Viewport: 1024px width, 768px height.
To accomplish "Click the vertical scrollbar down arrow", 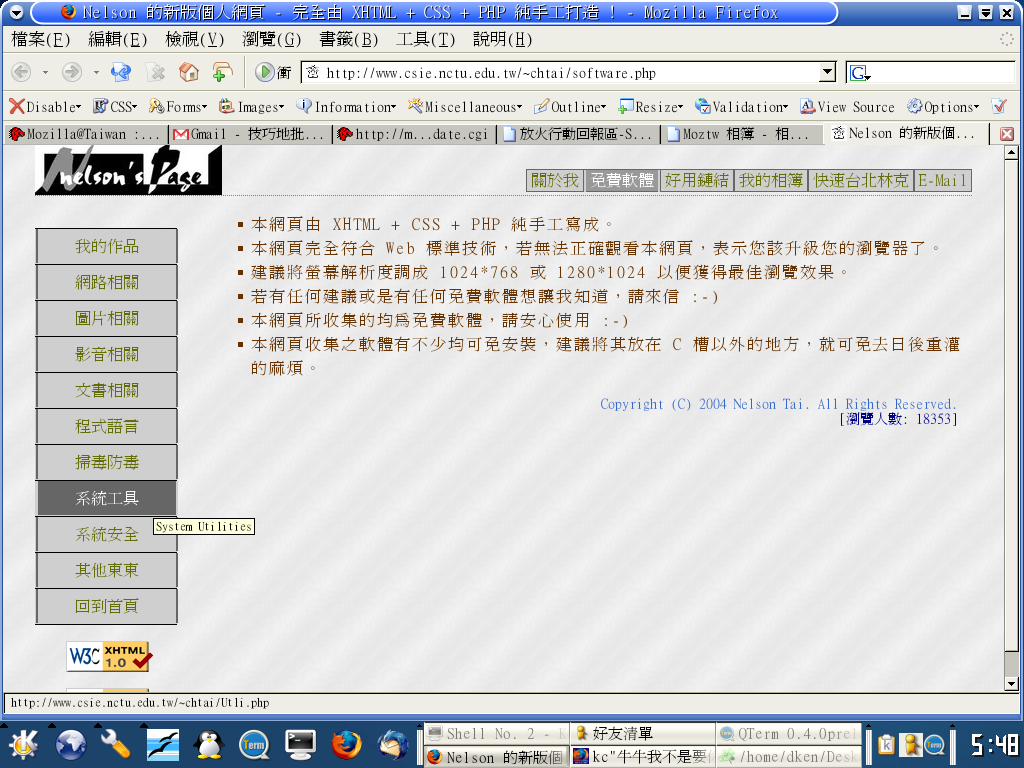I will 1011,683.
